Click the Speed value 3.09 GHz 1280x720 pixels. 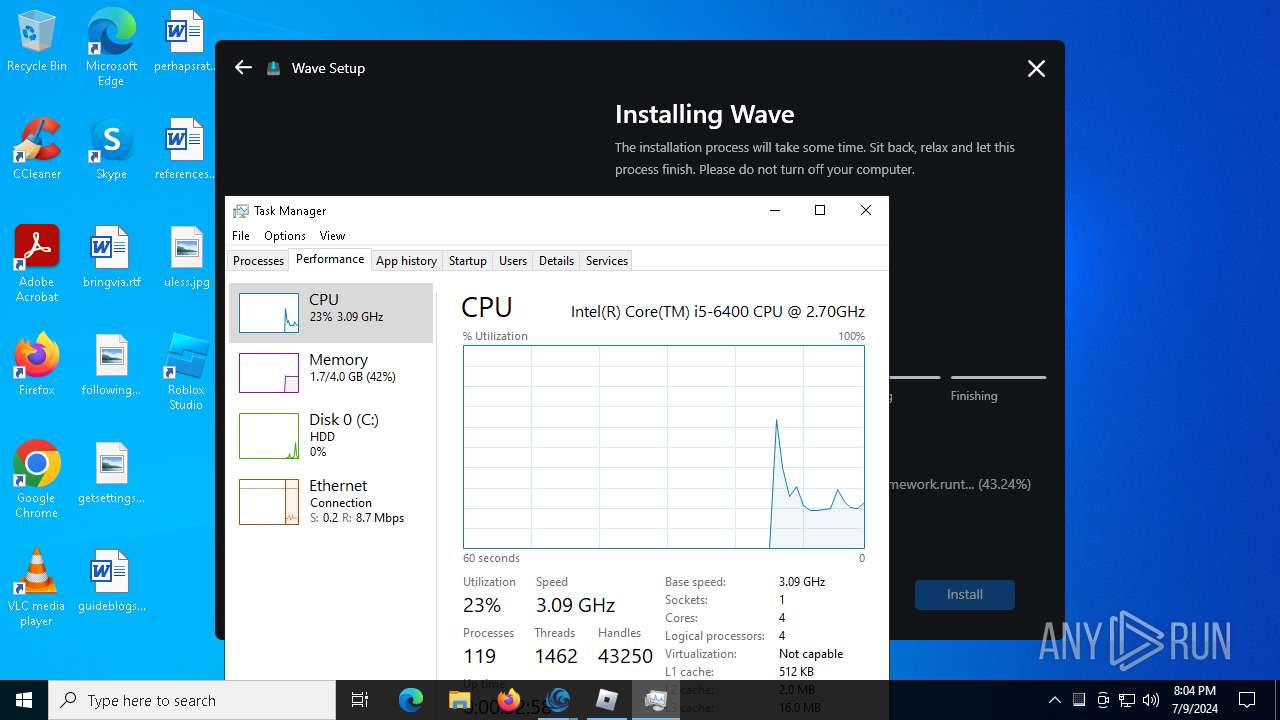coord(575,605)
